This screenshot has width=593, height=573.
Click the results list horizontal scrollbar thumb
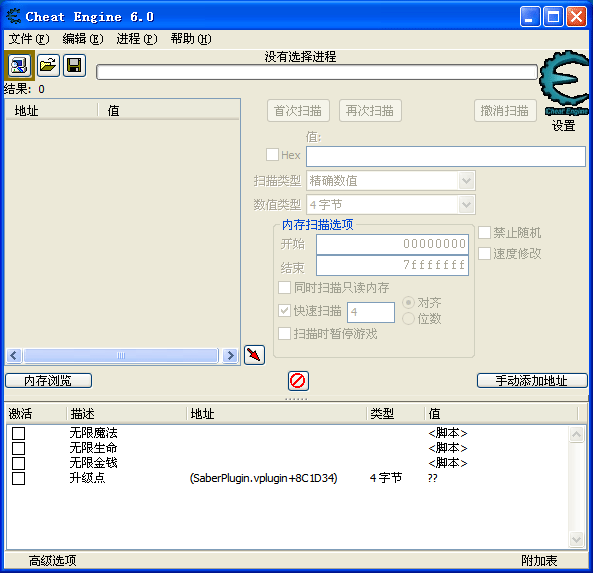tap(121, 356)
